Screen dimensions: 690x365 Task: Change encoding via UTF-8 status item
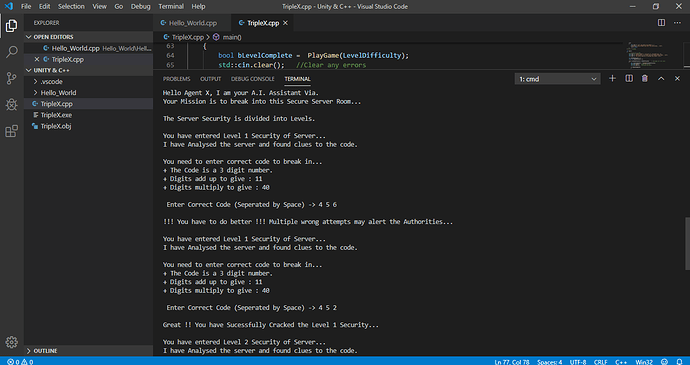(578, 362)
